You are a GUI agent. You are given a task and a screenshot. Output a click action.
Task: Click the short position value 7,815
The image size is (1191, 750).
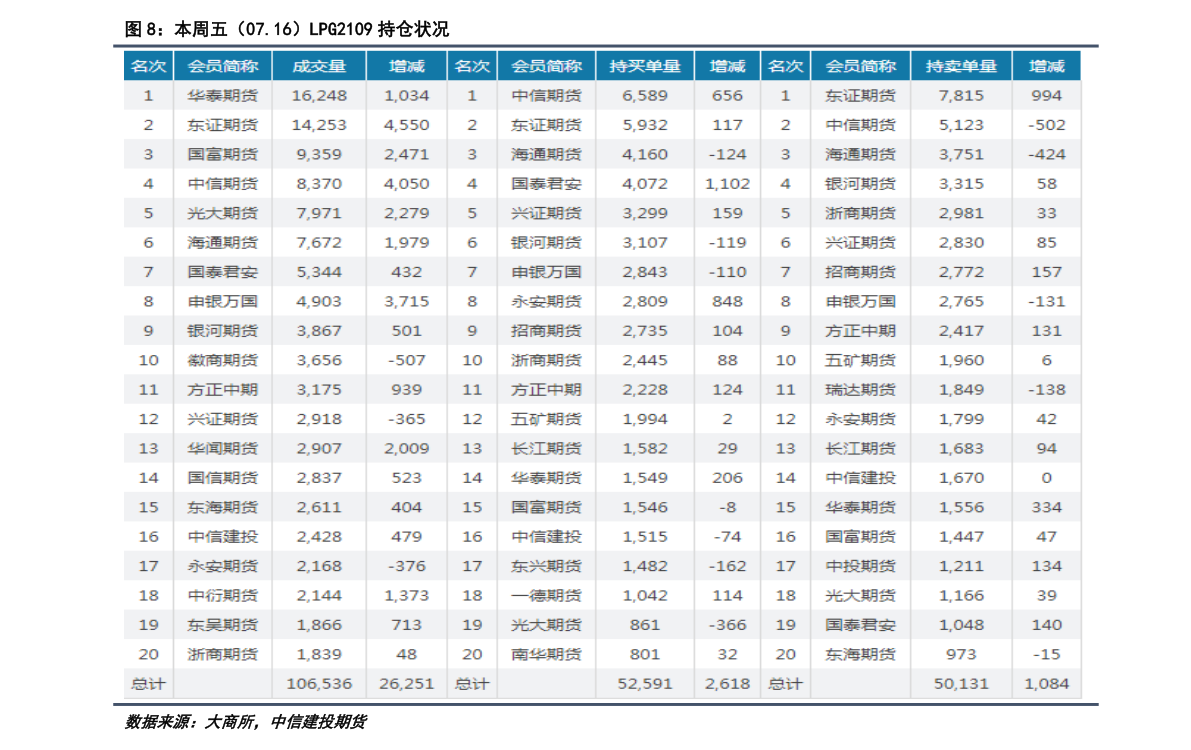(961, 96)
